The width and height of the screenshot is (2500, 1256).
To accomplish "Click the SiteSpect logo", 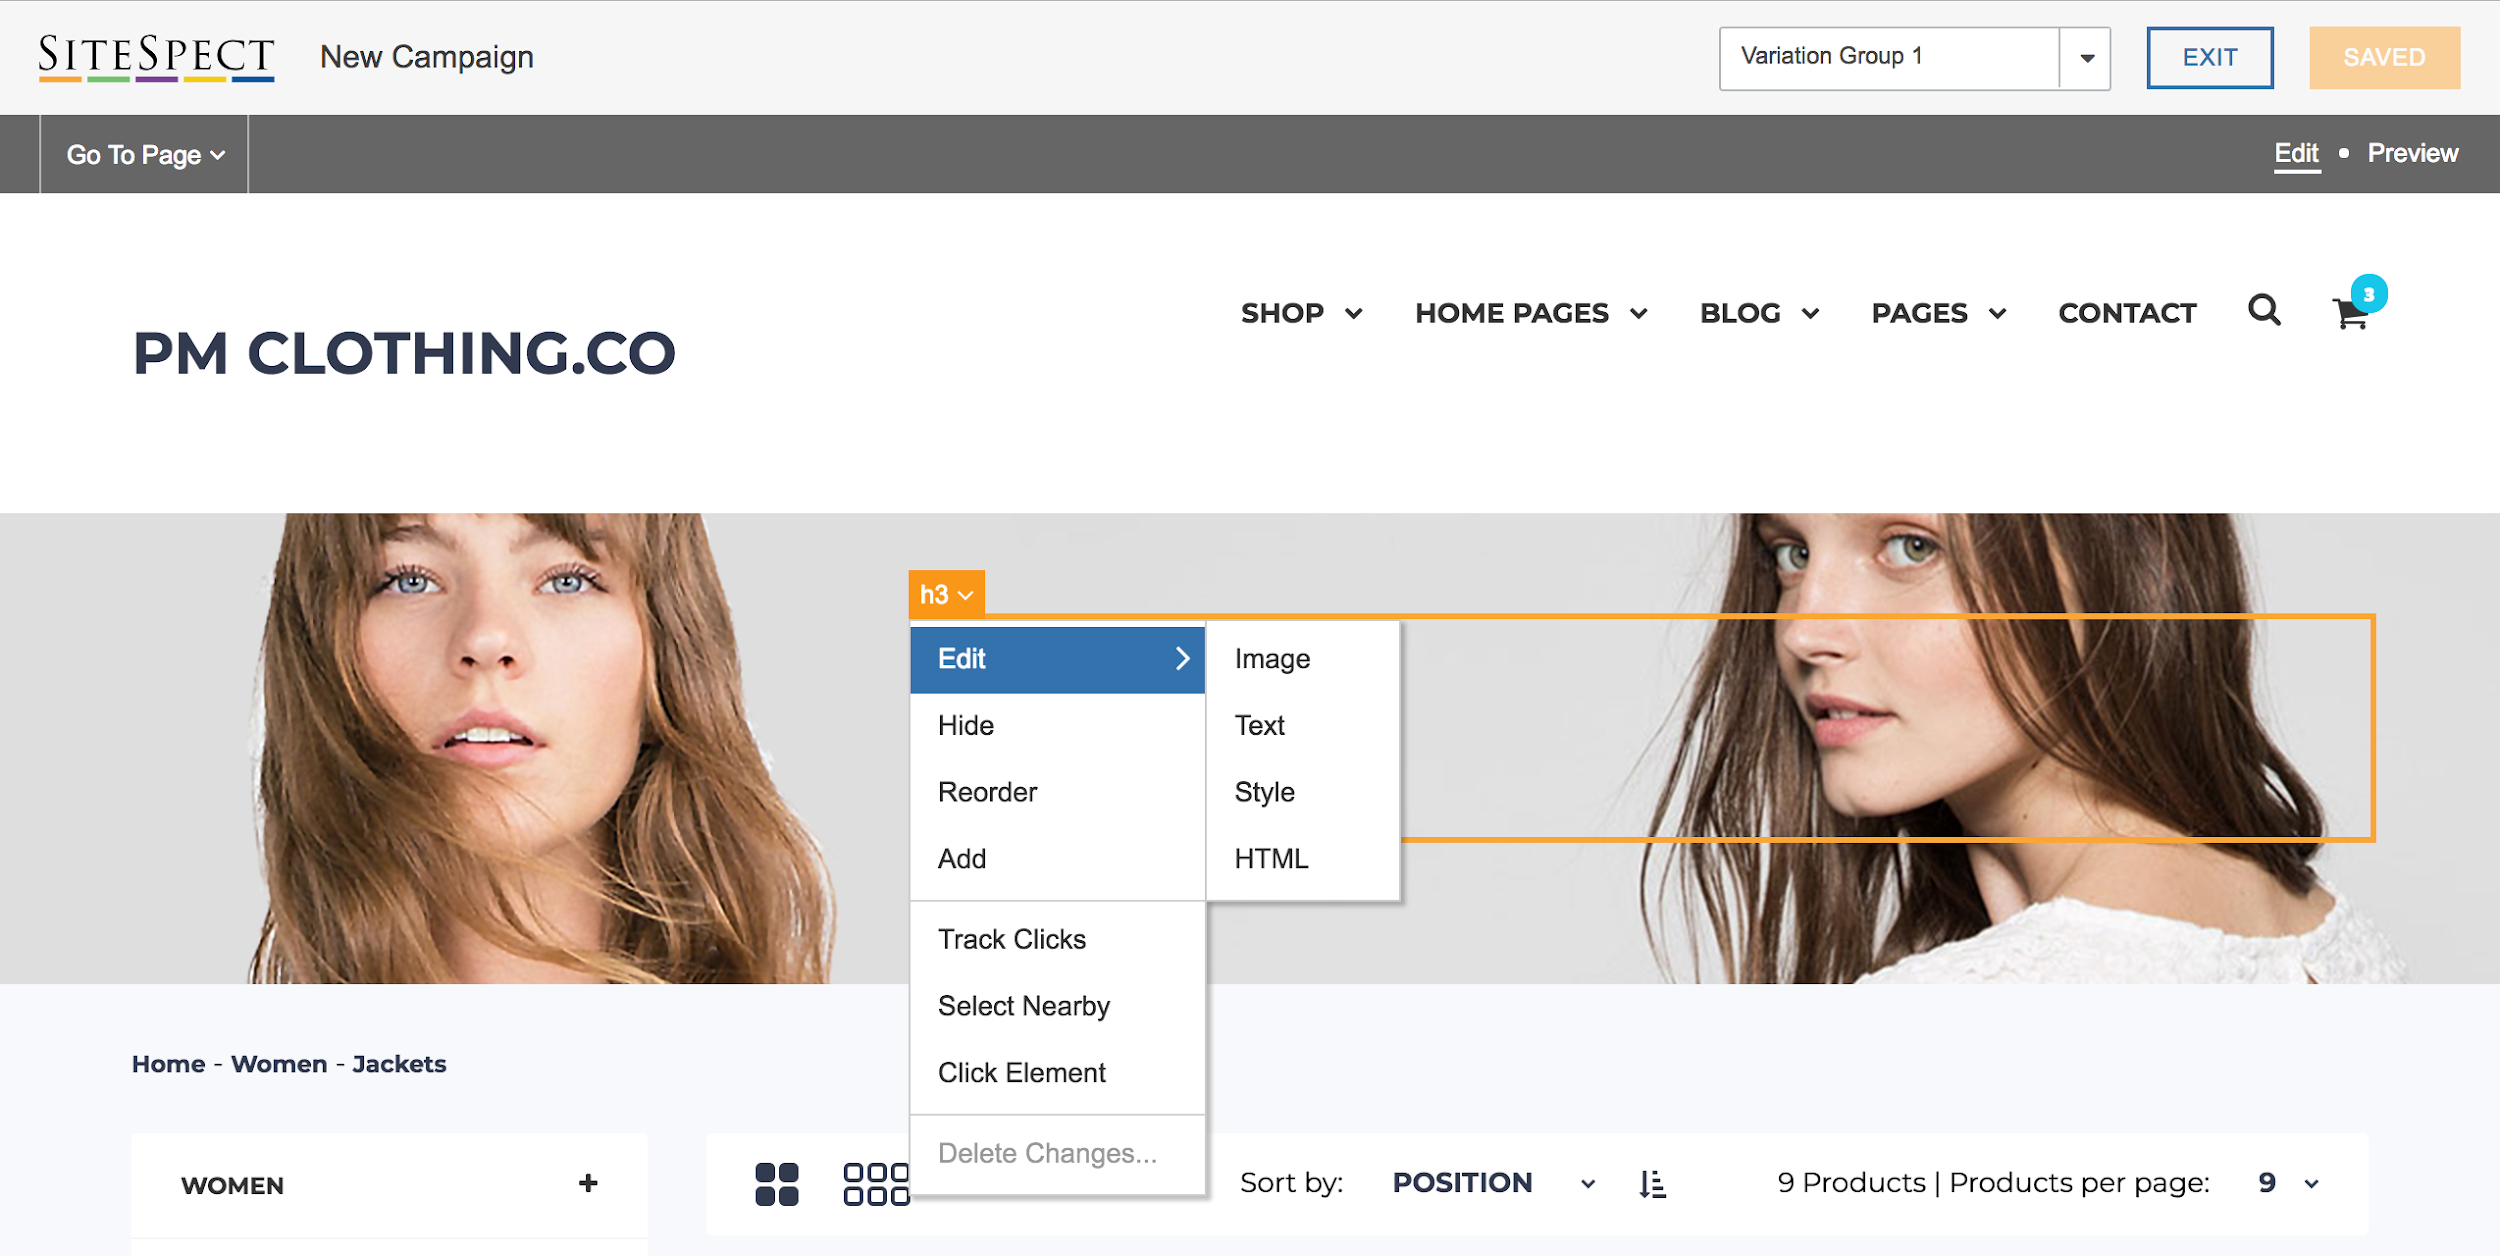I will click(156, 57).
